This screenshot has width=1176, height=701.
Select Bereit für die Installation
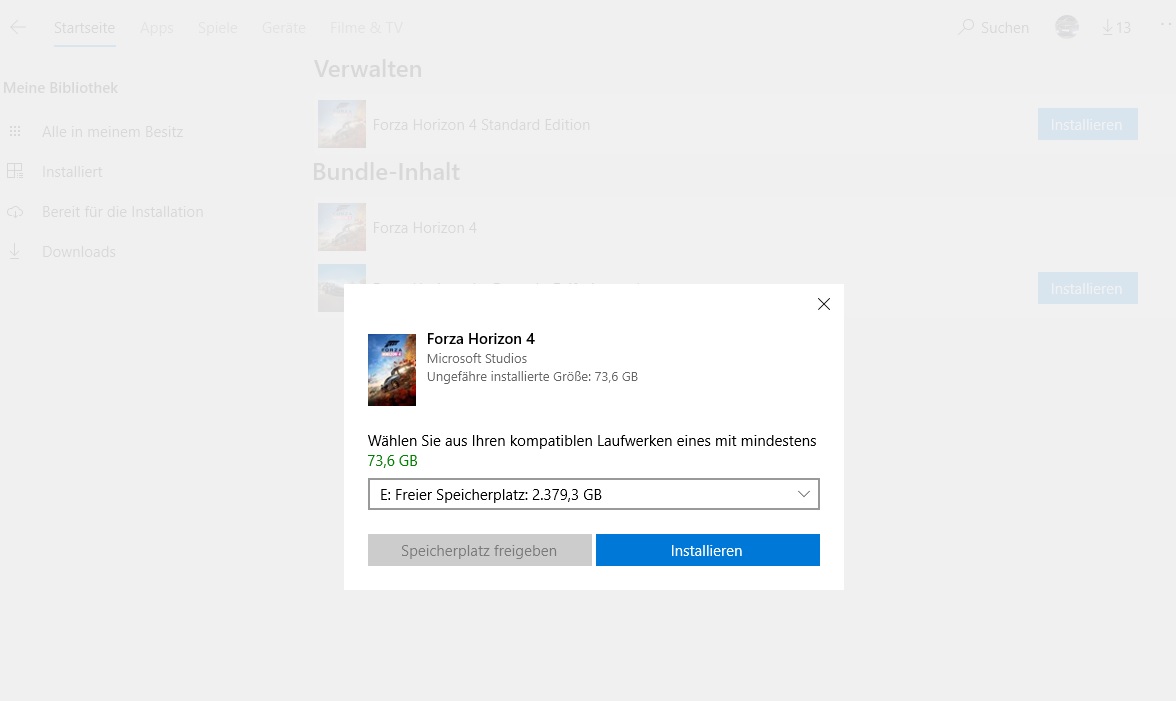(122, 211)
